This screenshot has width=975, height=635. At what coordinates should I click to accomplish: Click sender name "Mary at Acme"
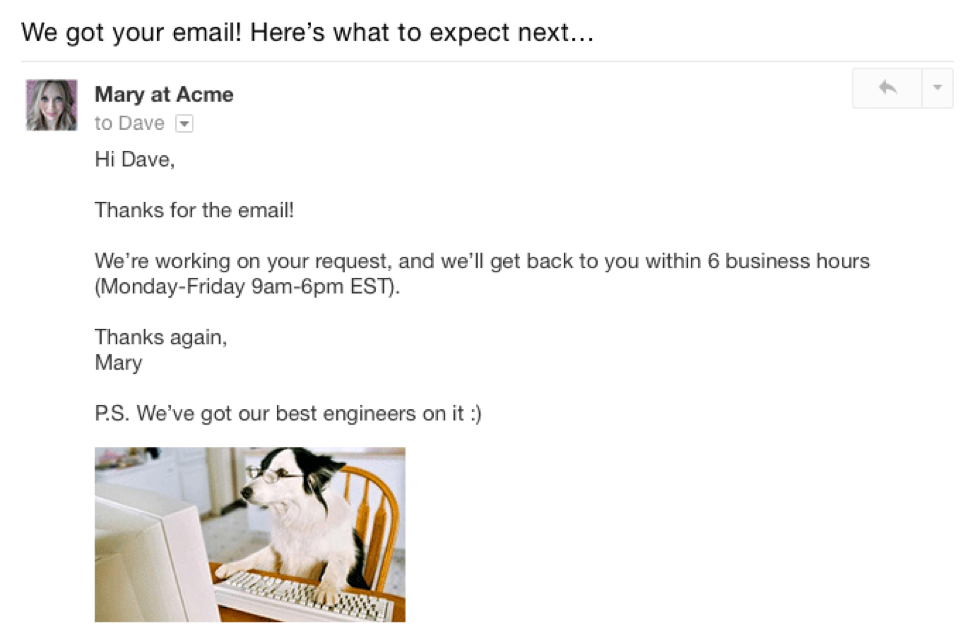[x=164, y=95]
